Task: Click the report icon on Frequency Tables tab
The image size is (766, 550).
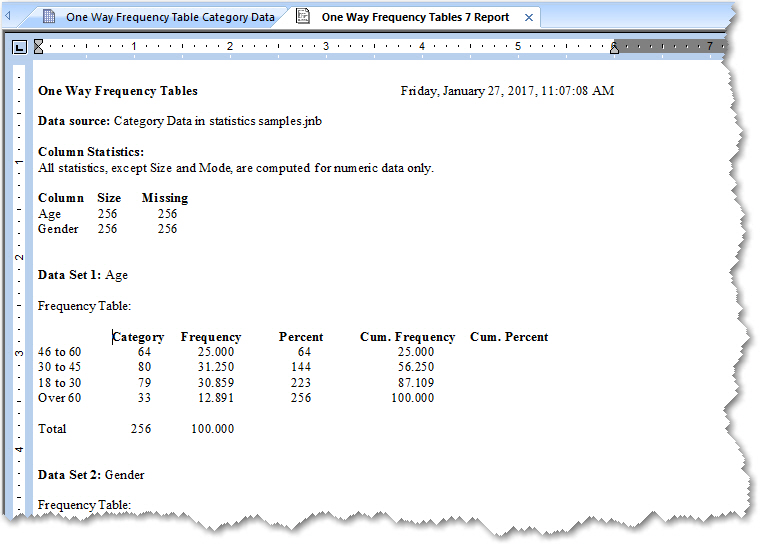Action: [303, 17]
